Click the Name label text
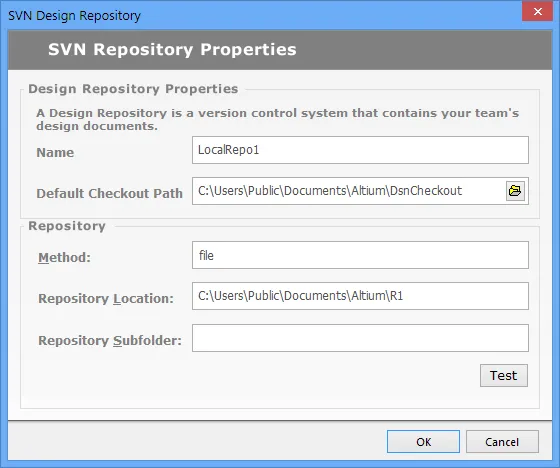 55,153
